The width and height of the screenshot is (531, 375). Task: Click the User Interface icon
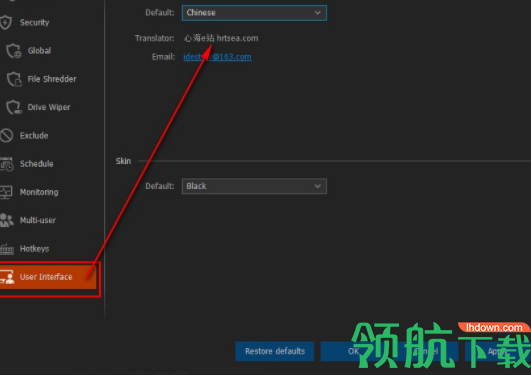(x=7, y=277)
